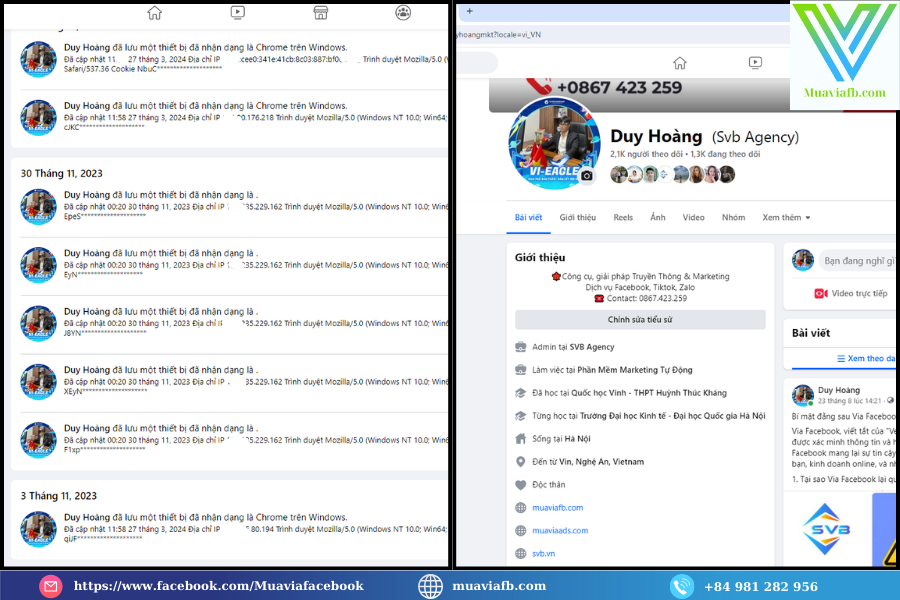Click the 30 Tháng 11, 2023 date header
This screenshot has width=900, height=600.
point(61,173)
